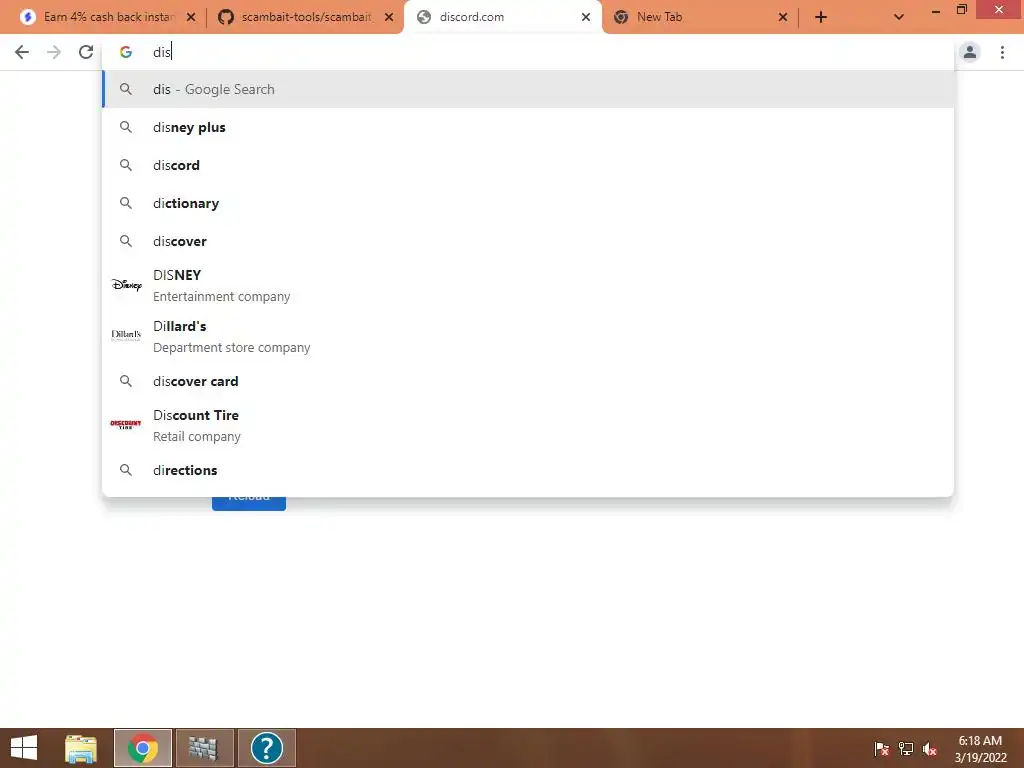Open the brick wall firewall taskbar app
The height and width of the screenshot is (768, 1024).
(x=204, y=748)
